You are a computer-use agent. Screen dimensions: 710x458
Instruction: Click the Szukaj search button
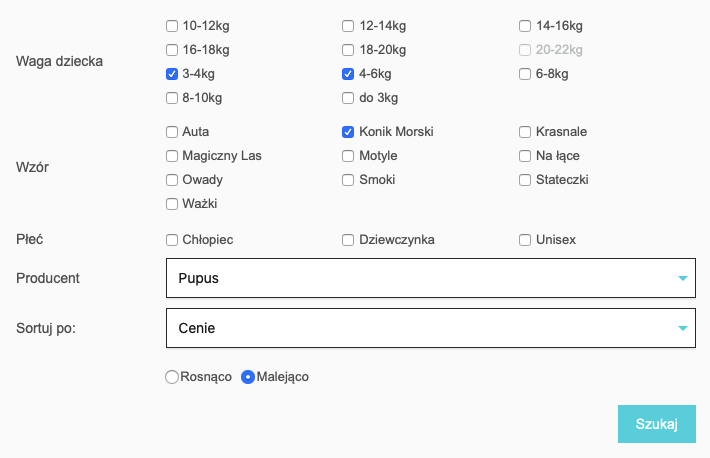click(x=656, y=424)
